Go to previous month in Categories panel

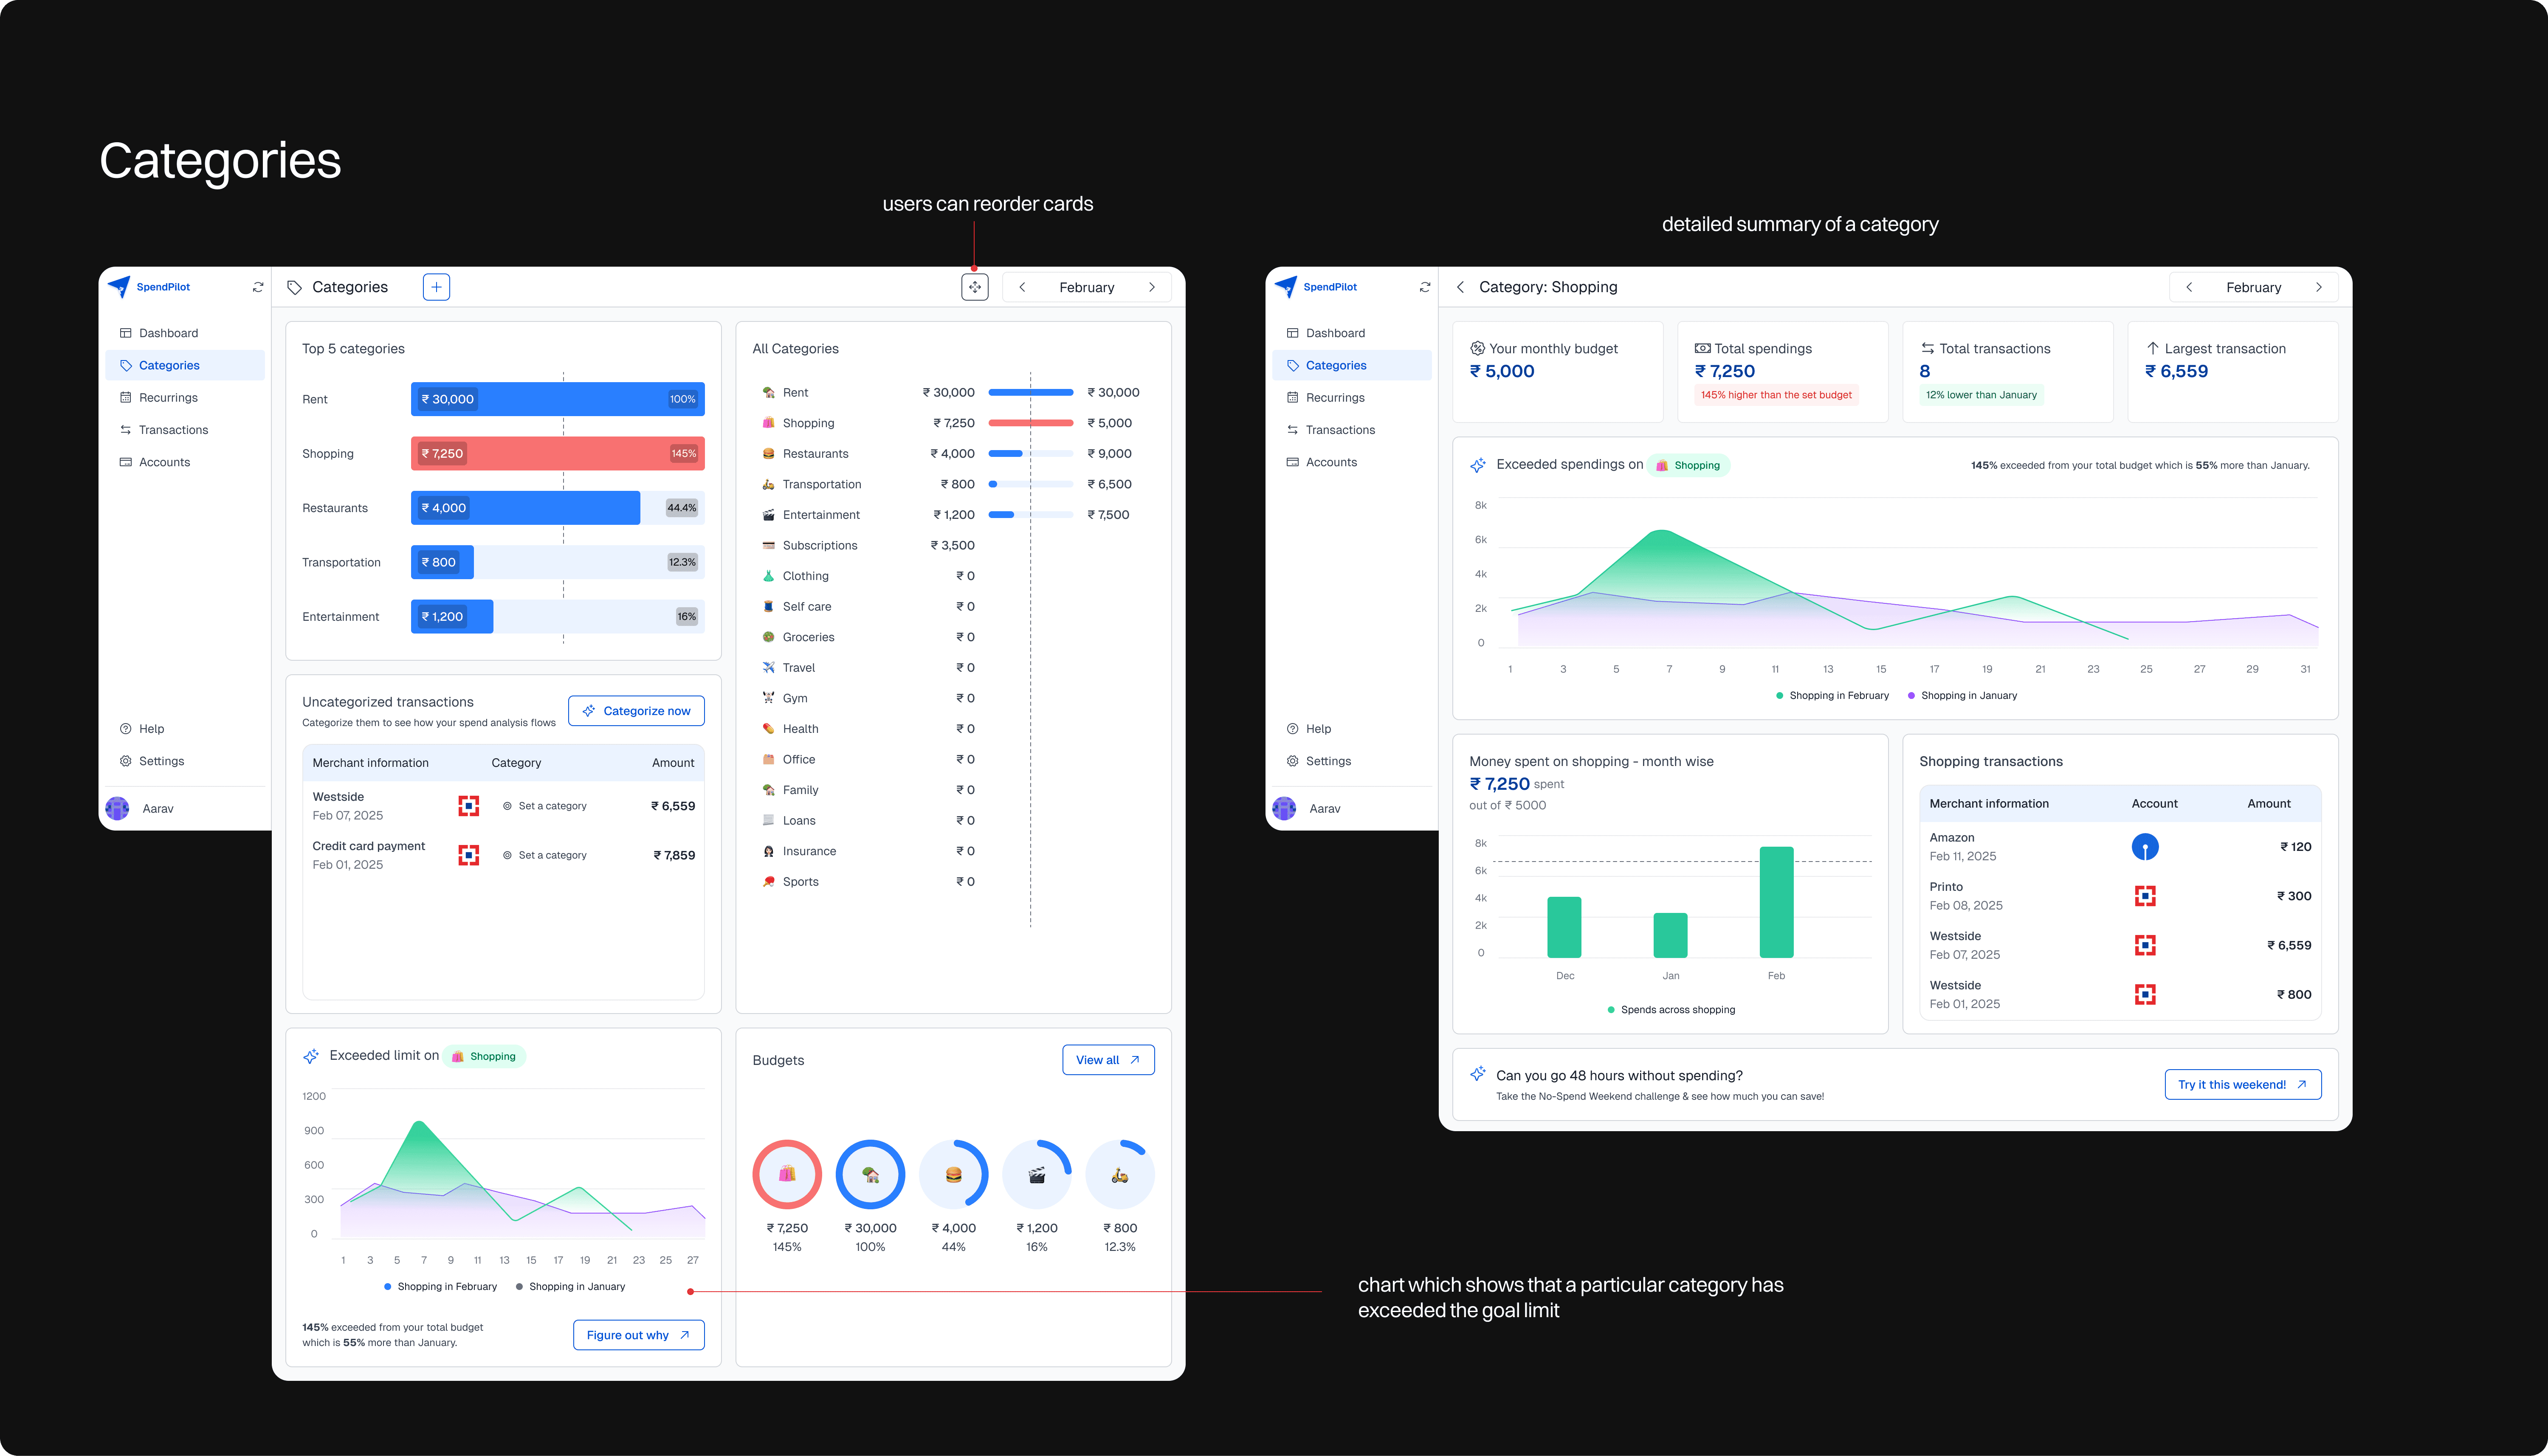point(1022,287)
